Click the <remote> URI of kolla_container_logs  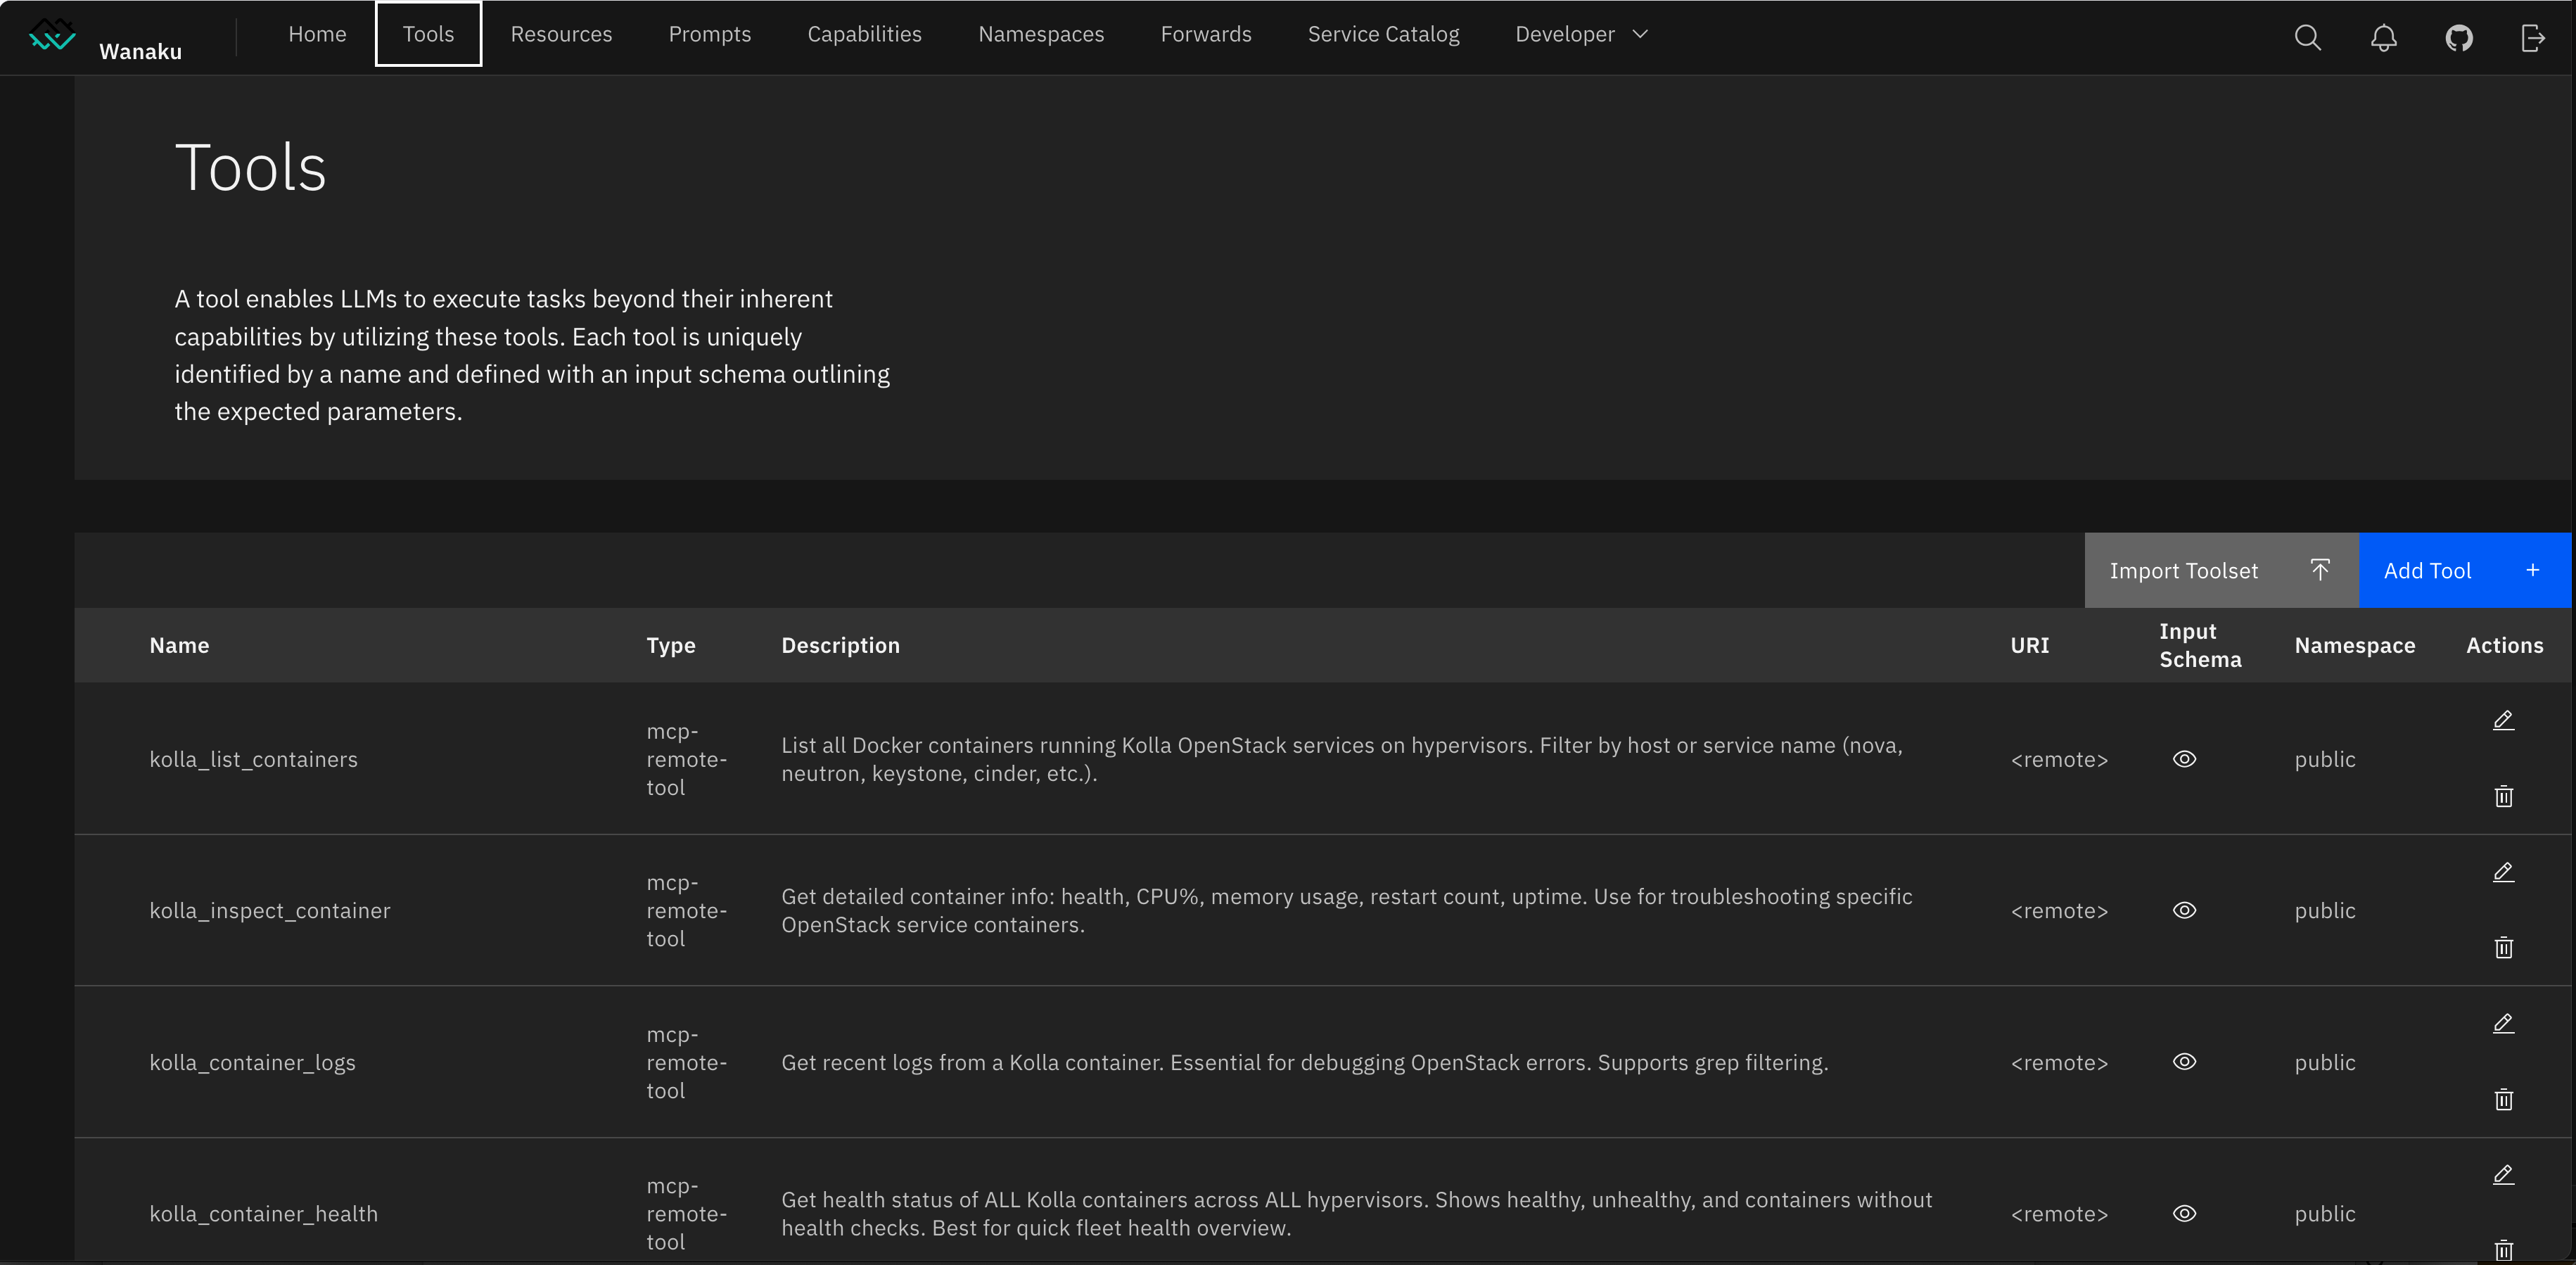tap(2059, 1062)
